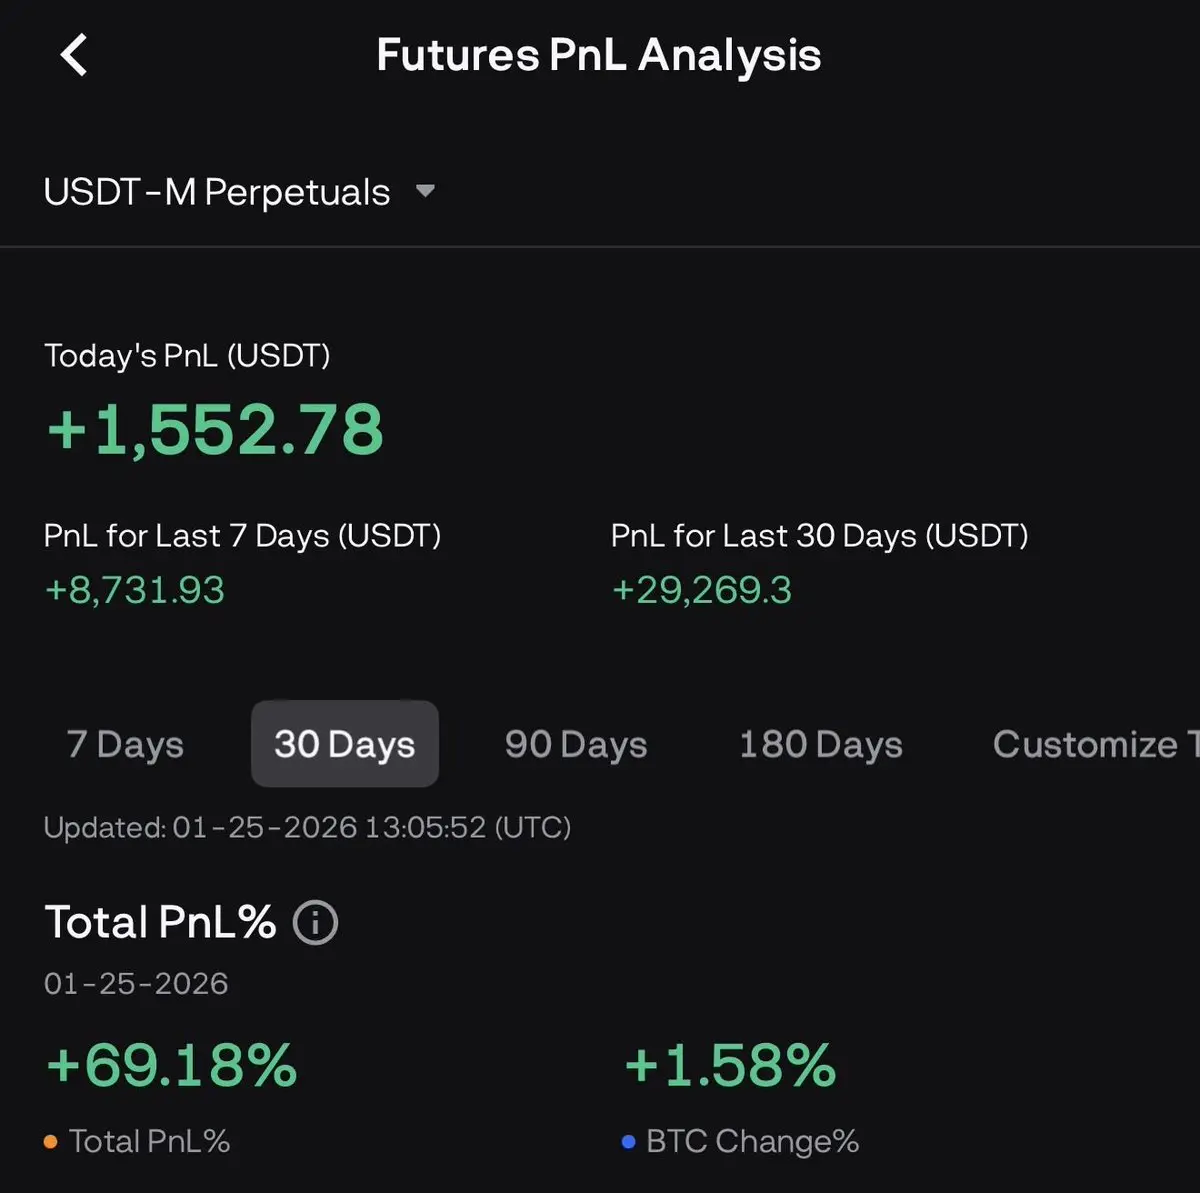Click the orange Total PnL% legend dot
This screenshot has height=1193, width=1200.
click(51, 1142)
